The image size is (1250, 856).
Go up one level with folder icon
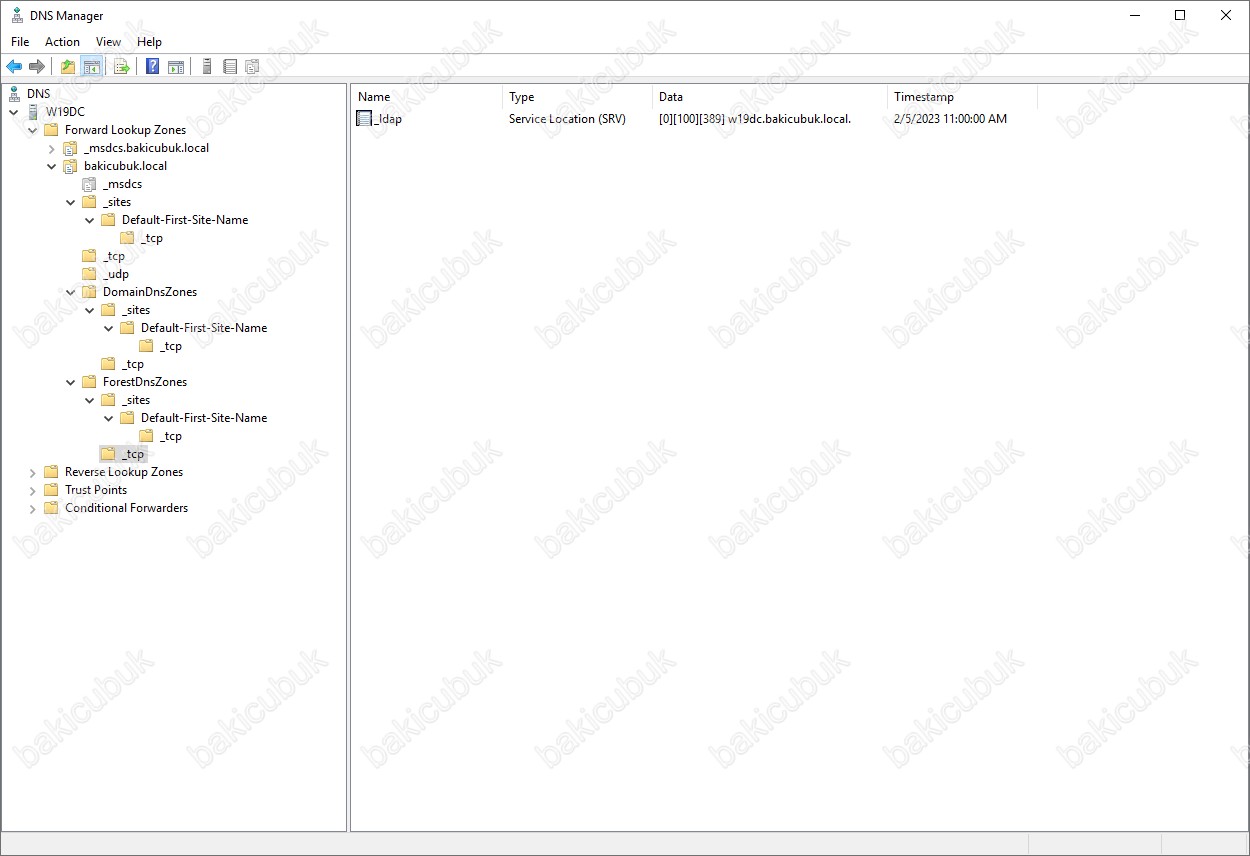tap(68, 67)
